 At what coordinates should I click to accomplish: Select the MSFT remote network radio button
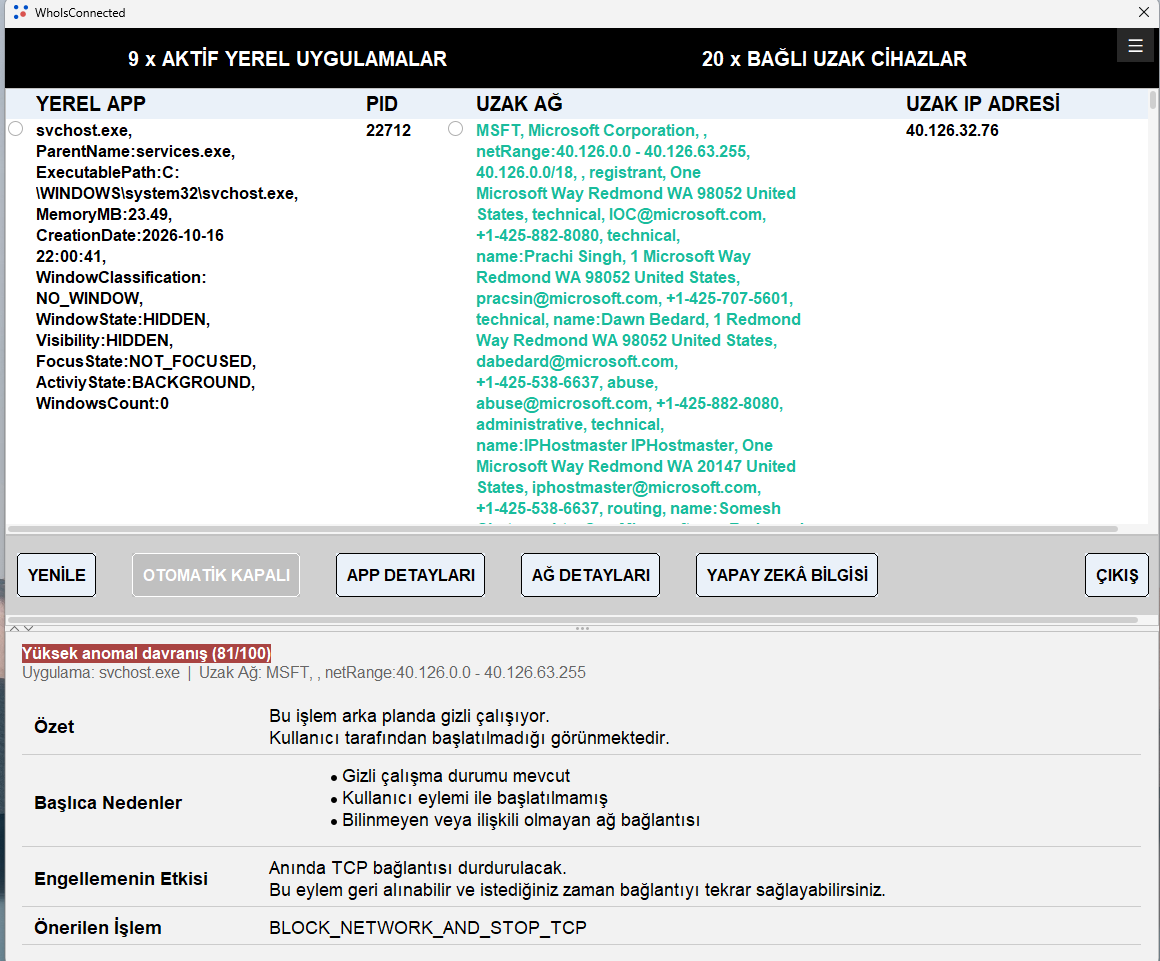[x=456, y=129]
